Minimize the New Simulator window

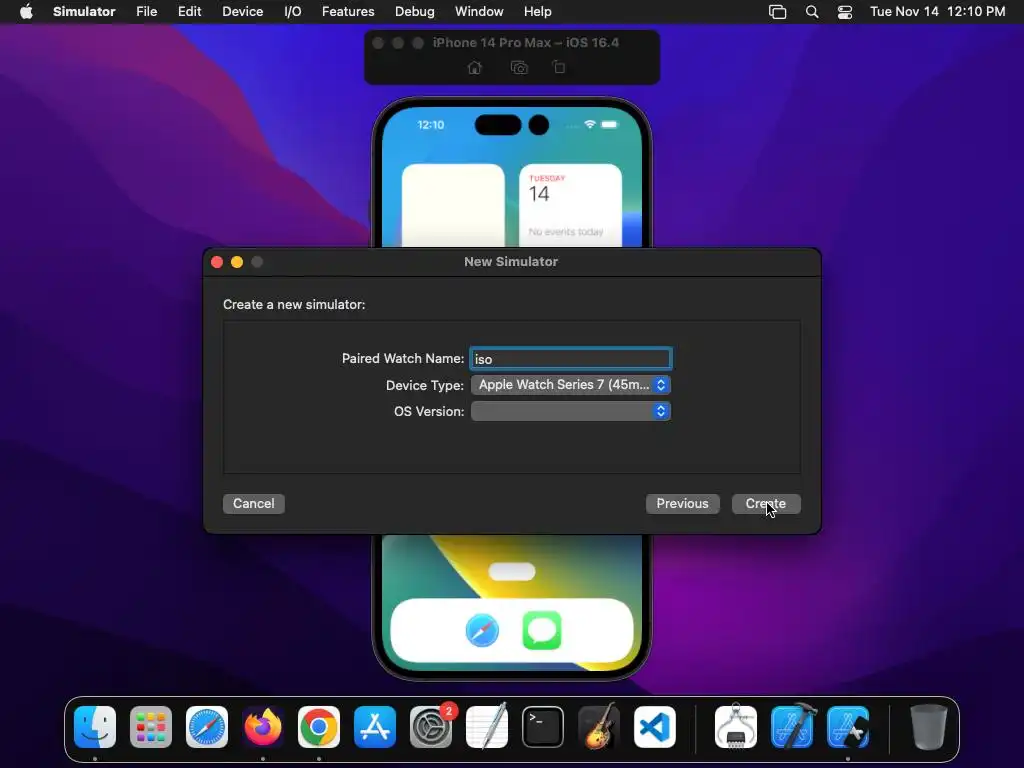pyautogui.click(x=237, y=262)
